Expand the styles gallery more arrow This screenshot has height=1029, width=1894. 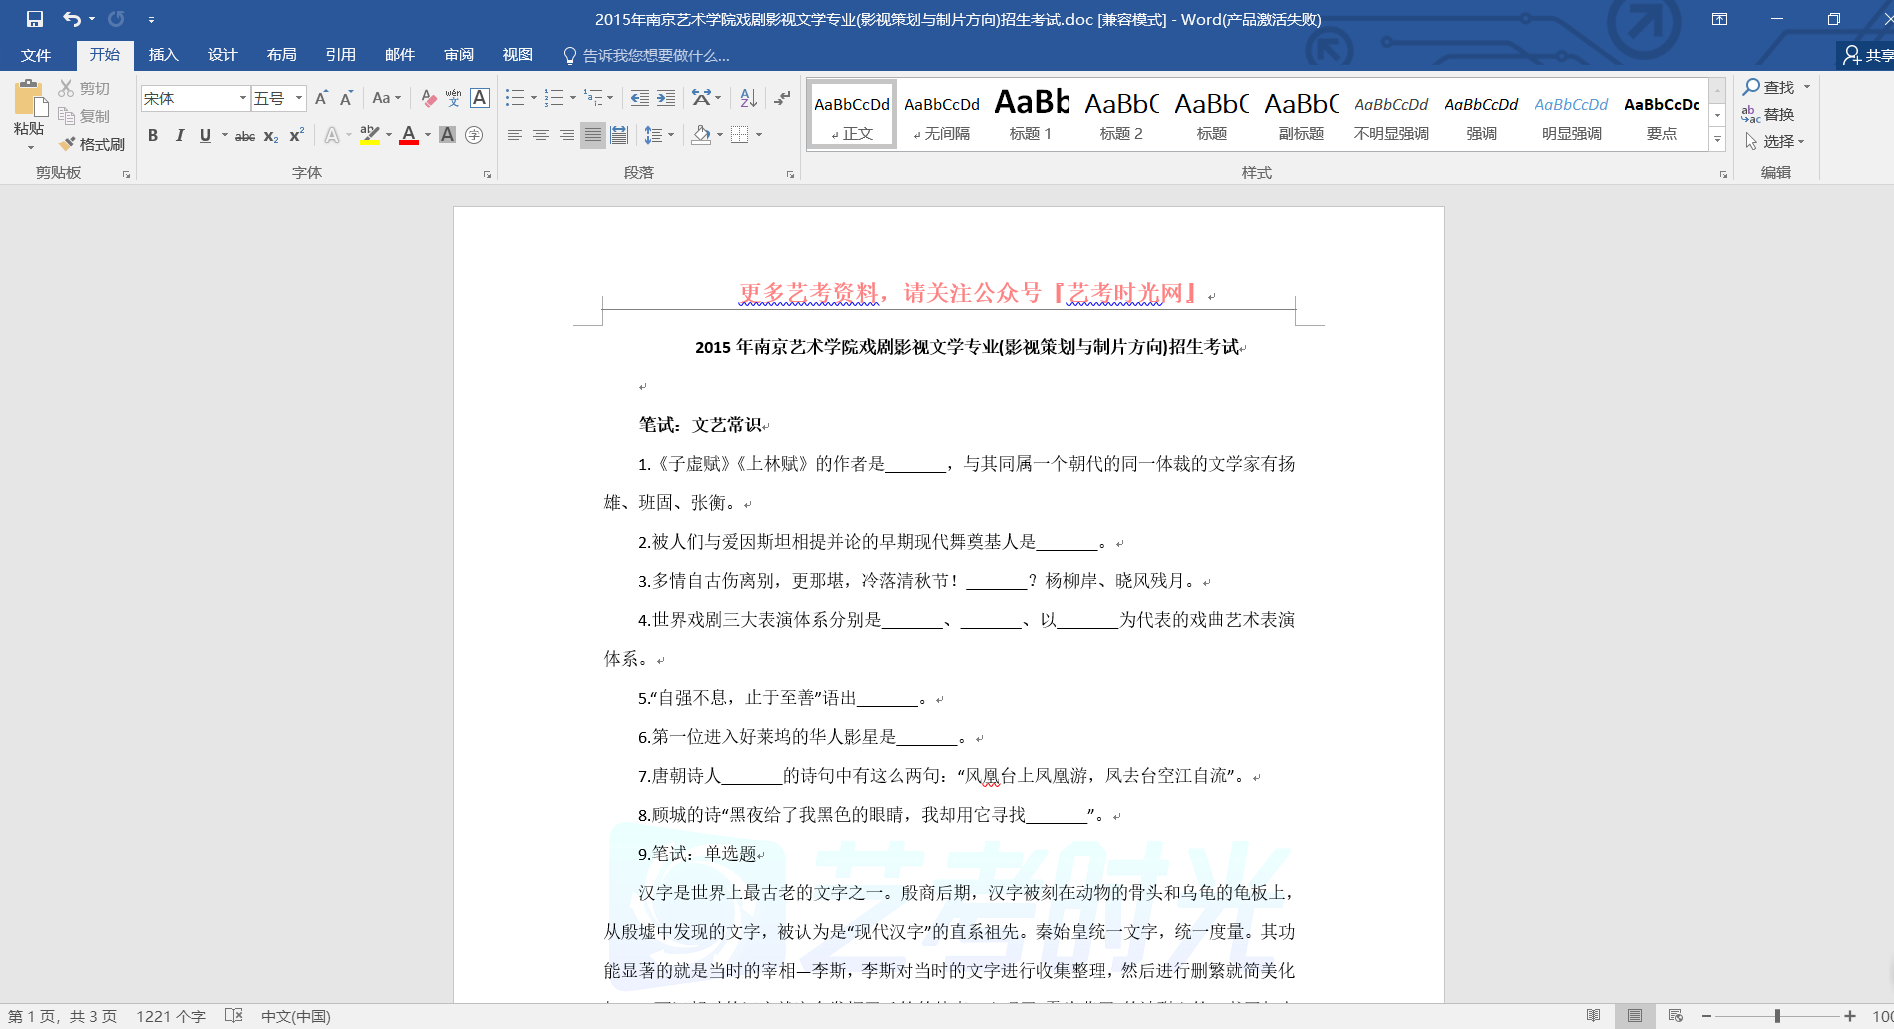tap(1717, 140)
